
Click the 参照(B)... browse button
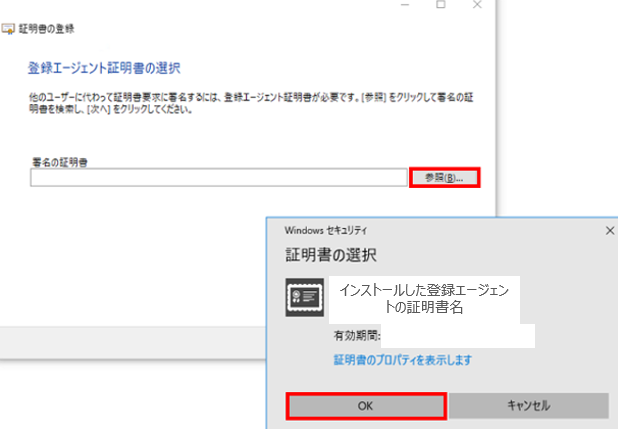tap(445, 177)
